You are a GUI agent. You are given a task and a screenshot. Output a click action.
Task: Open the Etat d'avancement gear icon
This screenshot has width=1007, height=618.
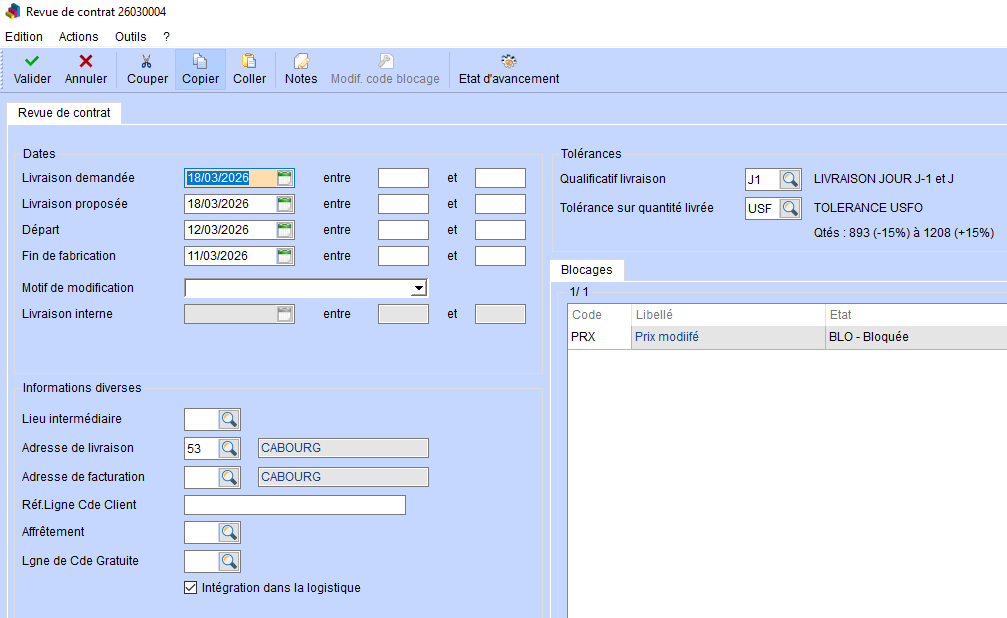(508, 62)
